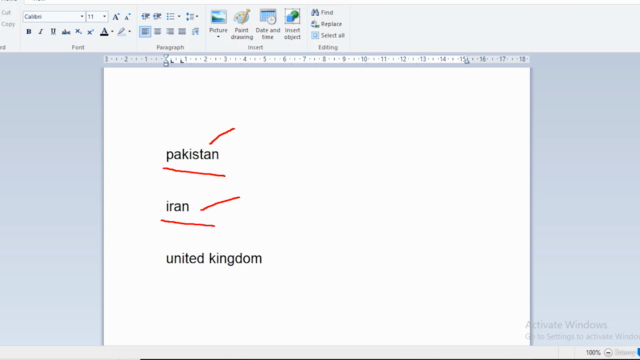This screenshot has width=640, height=360.
Task: Open Paragraph settings dialog icon
Action: click(x=195, y=31)
